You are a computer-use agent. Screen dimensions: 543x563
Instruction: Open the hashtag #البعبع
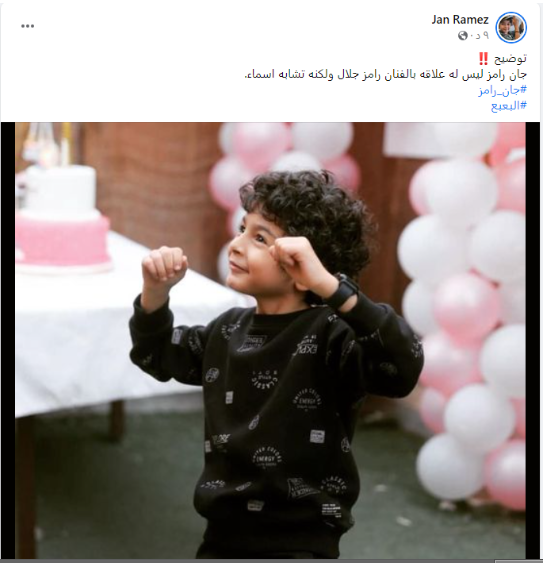tap(509, 106)
